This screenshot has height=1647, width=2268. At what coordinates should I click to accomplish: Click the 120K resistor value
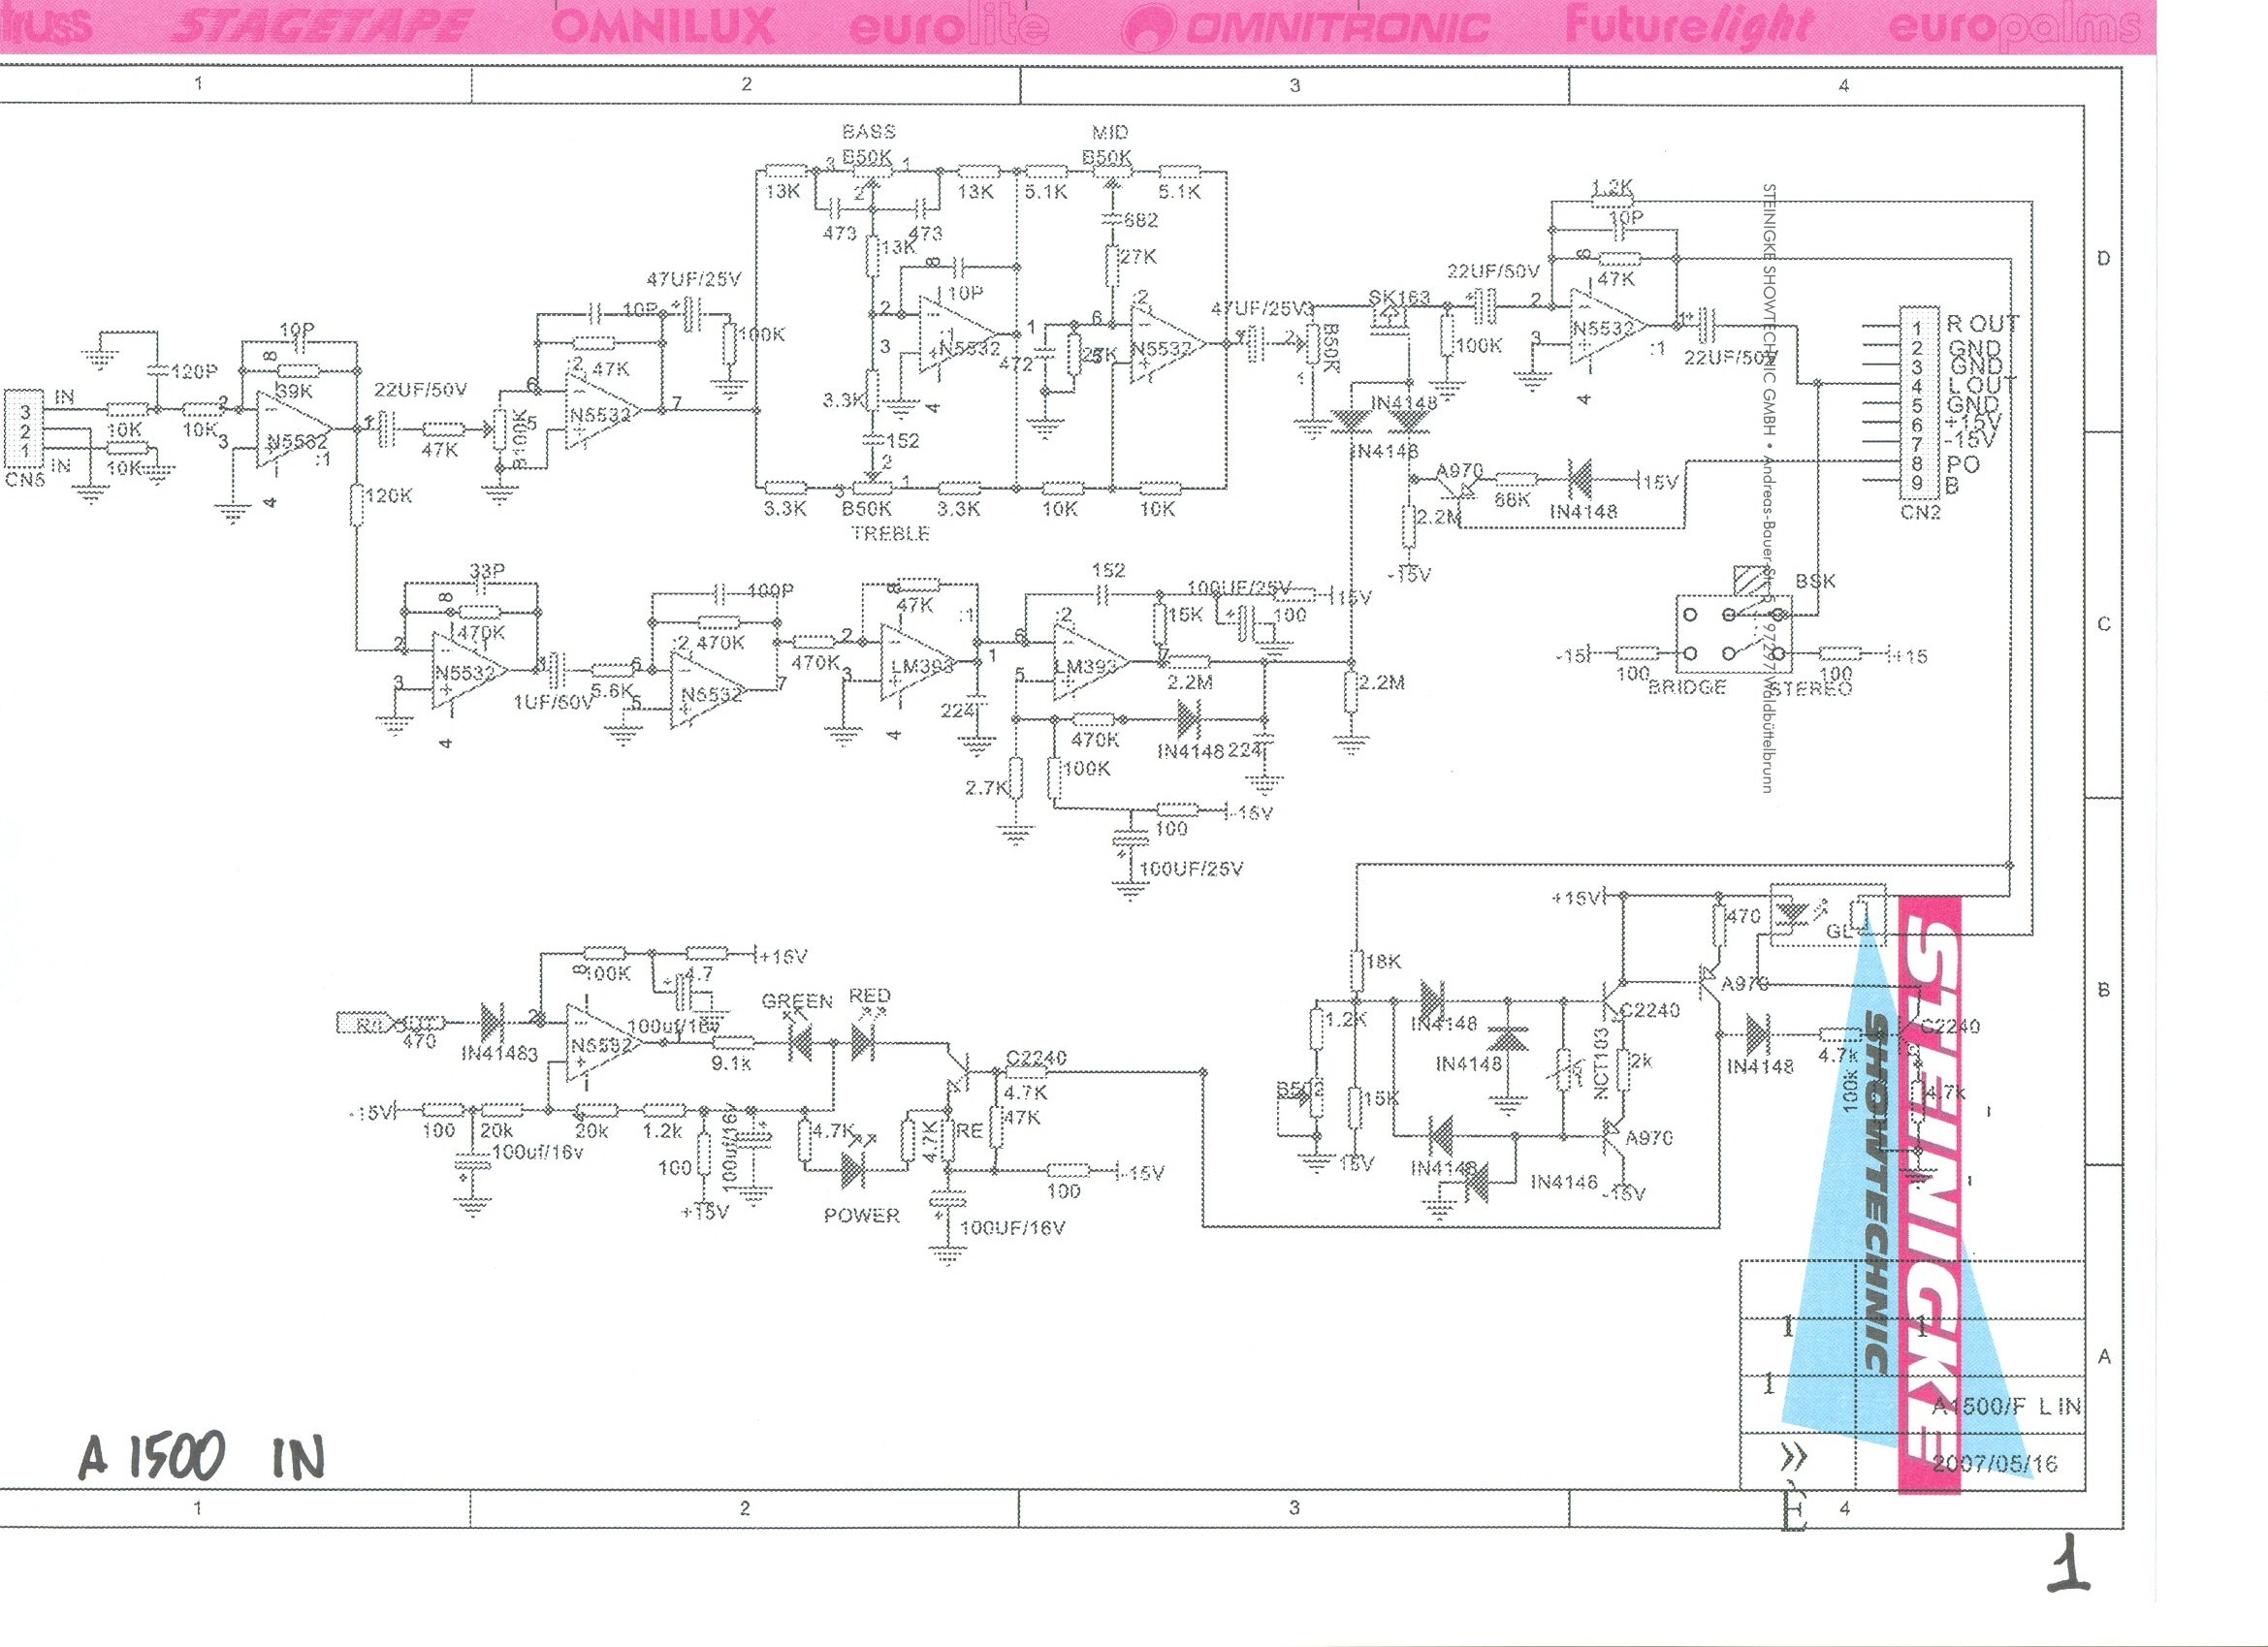click(x=389, y=495)
